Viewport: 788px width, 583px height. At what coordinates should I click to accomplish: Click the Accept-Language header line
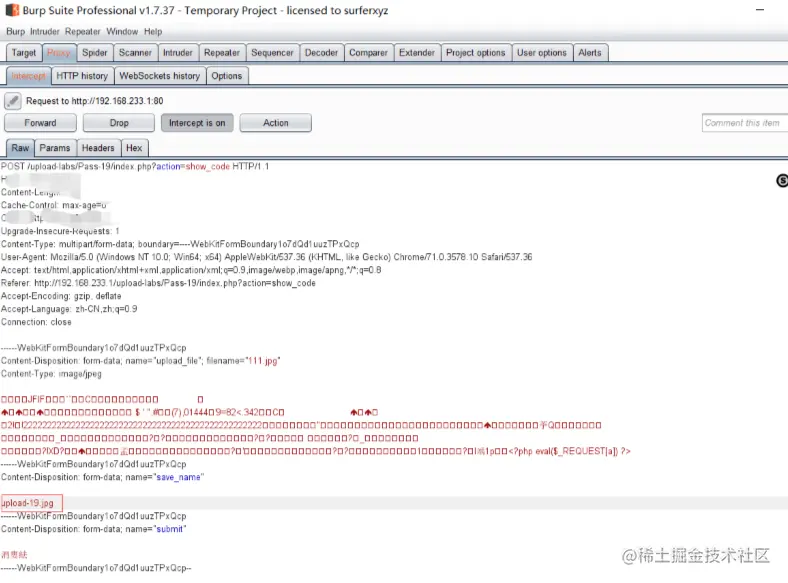tap(69, 309)
